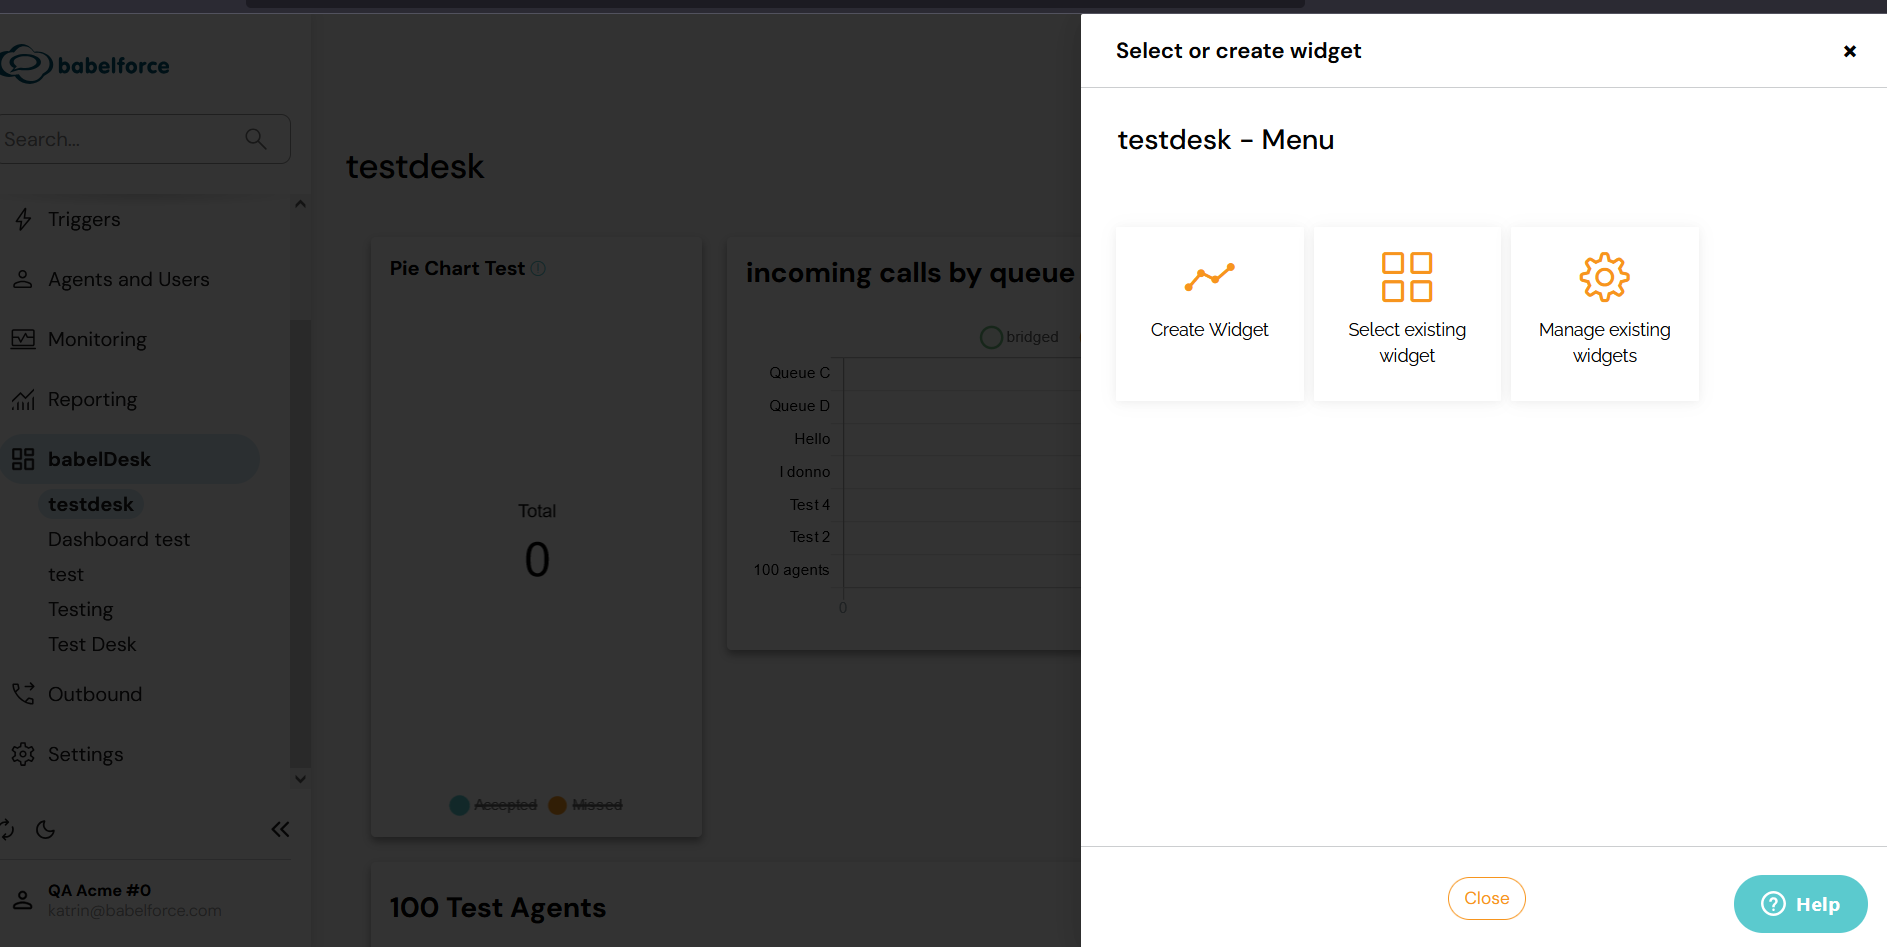Click the search magnifier icon
The height and width of the screenshot is (947, 1887).
(x=256, y=139)
